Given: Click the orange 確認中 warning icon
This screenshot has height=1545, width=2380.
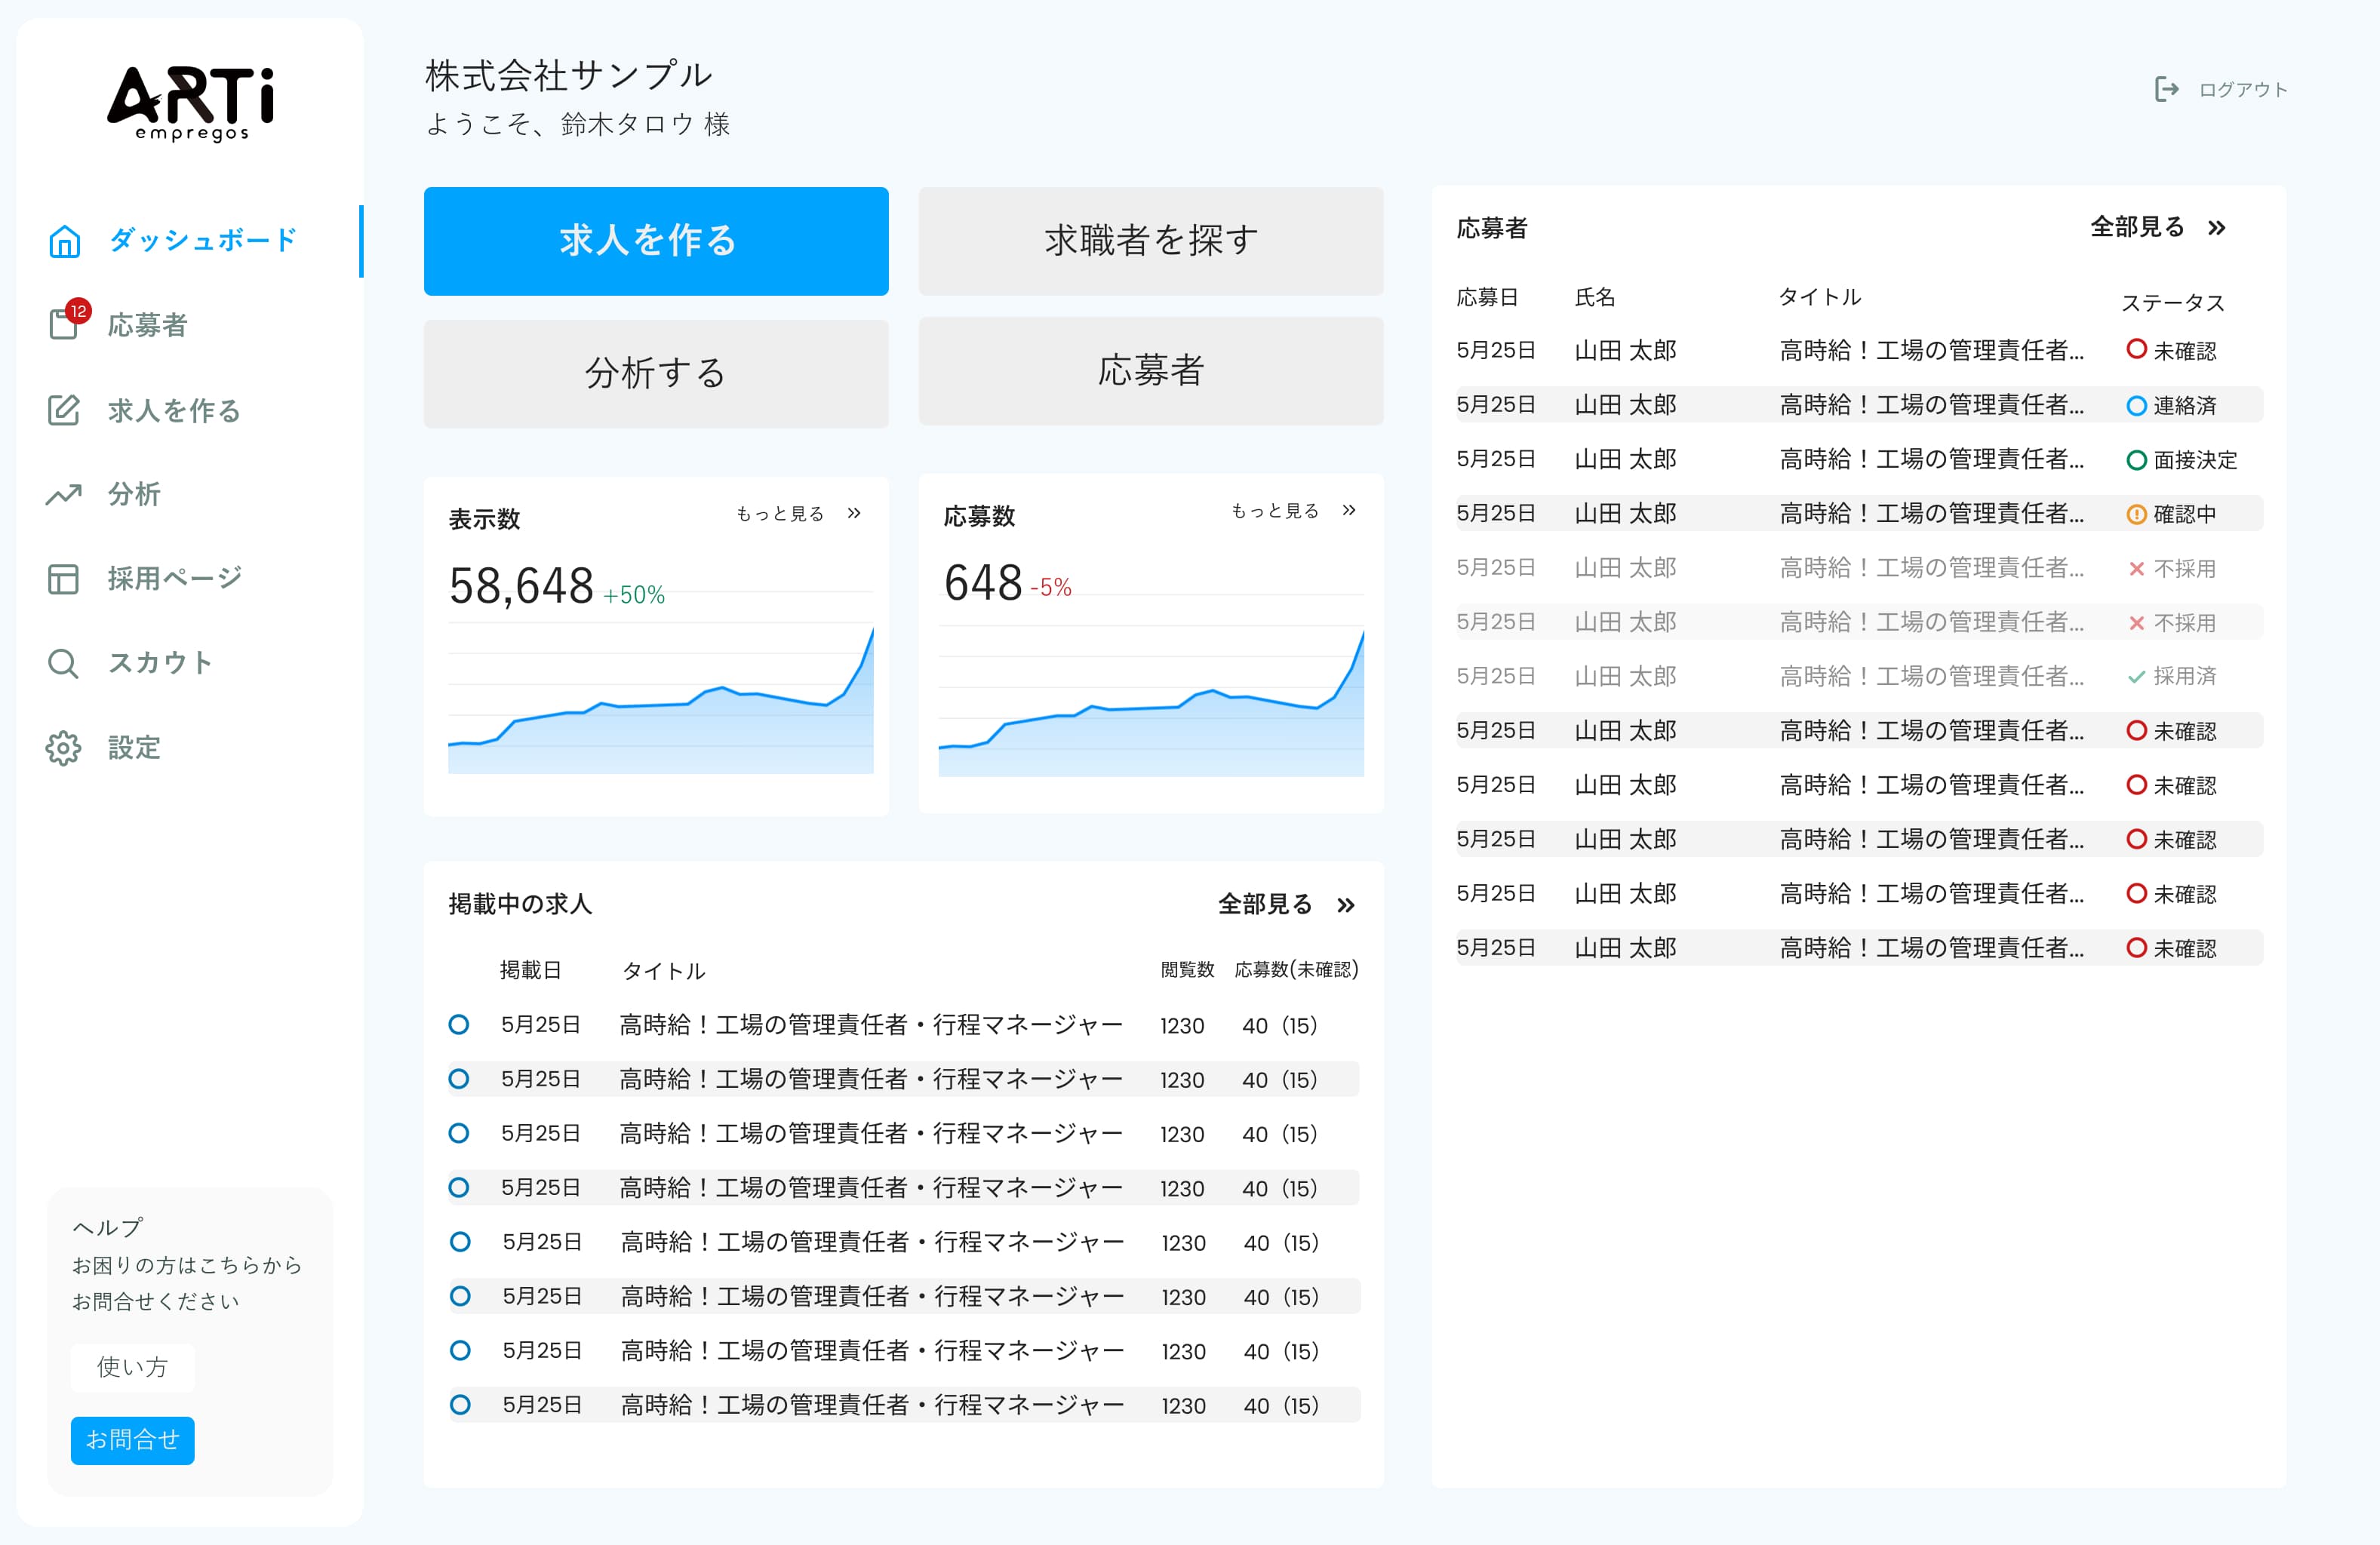Looking at the screenshot, I should 2136,514.
